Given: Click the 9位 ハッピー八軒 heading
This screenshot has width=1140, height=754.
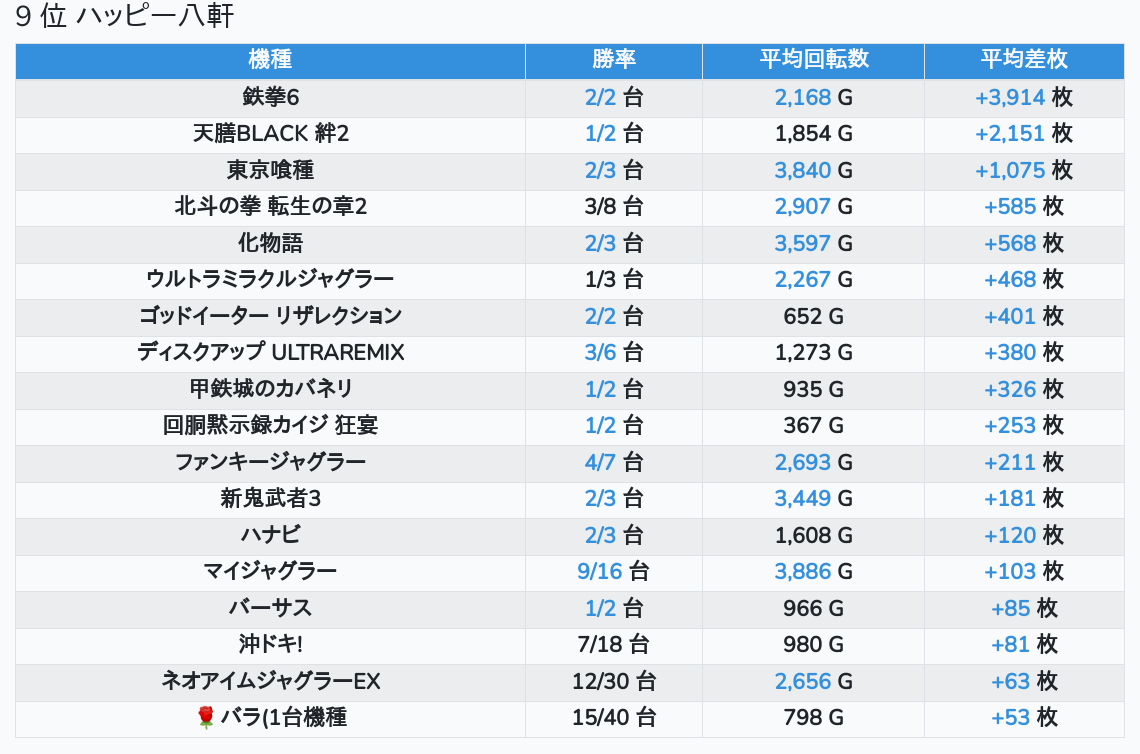Looking at the screenshot, I should coord(125,17).
